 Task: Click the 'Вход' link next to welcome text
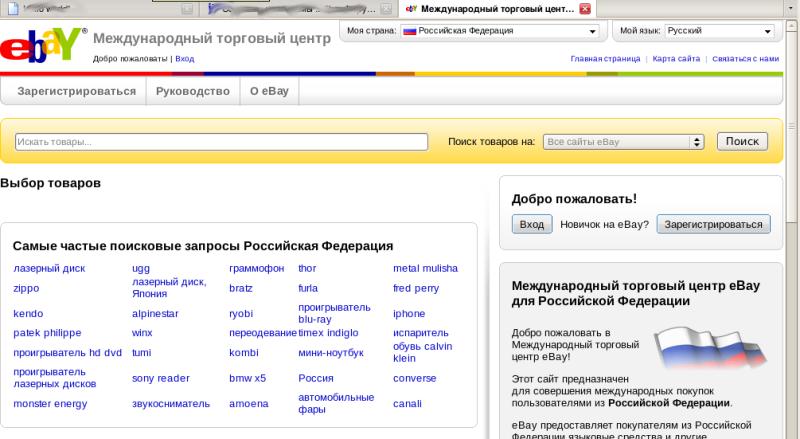click(x=185, y=59)
